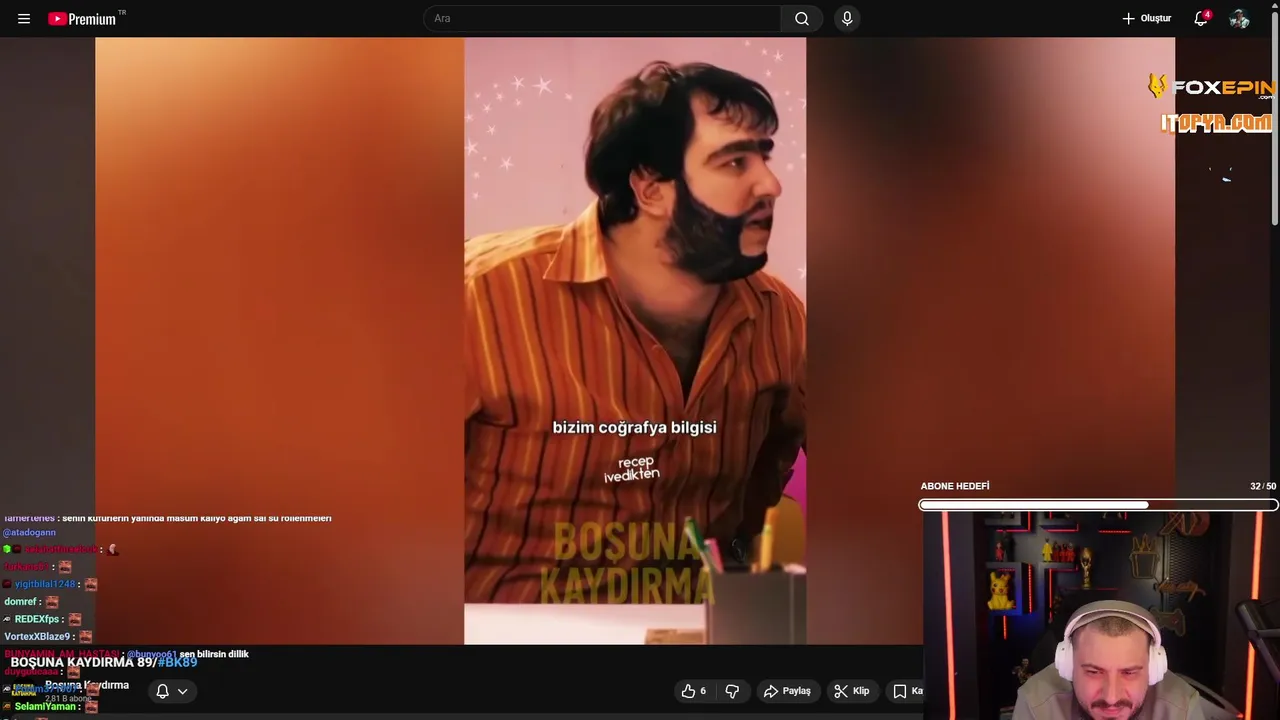Click chat username SelamiYaman

[x=45, y=707]
